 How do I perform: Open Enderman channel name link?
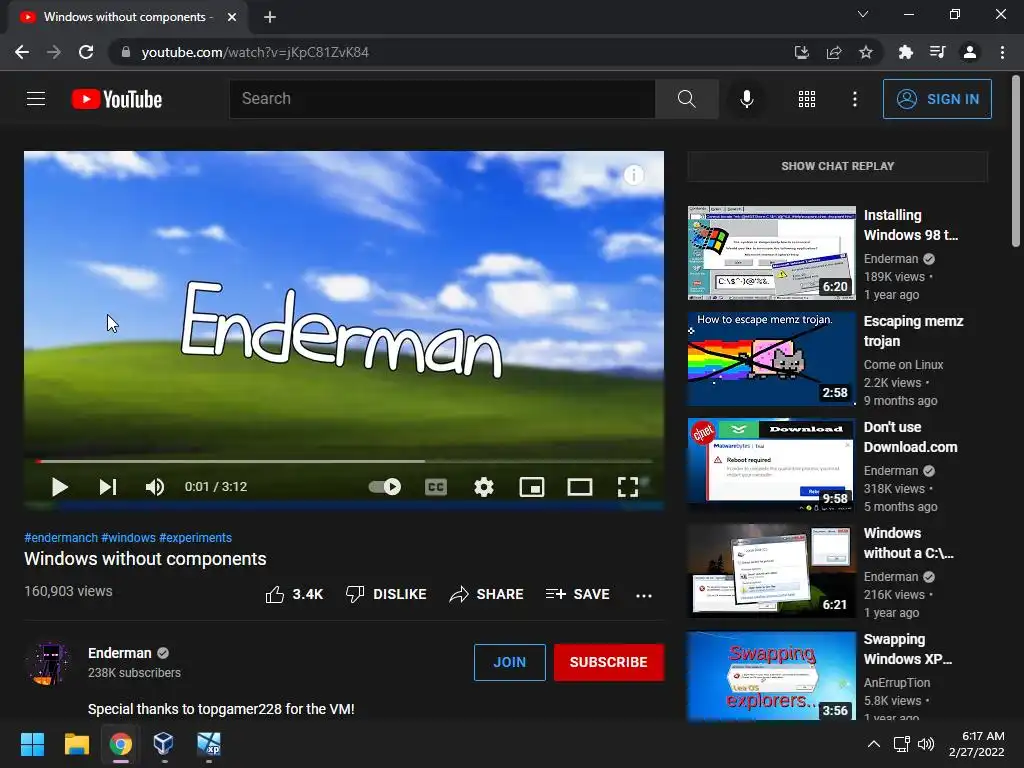click(120, 653)
